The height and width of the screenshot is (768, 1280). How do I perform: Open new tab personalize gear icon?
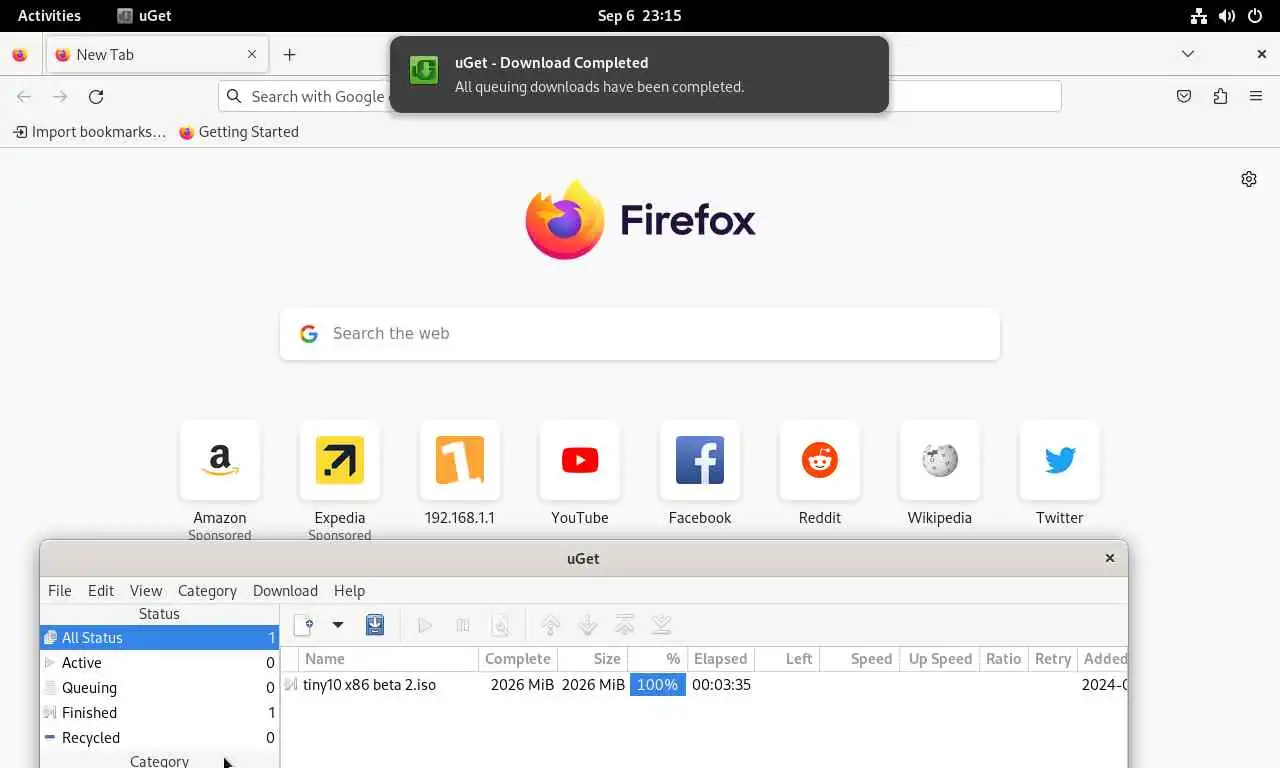pyautogui.click(x=1249, y=179)
